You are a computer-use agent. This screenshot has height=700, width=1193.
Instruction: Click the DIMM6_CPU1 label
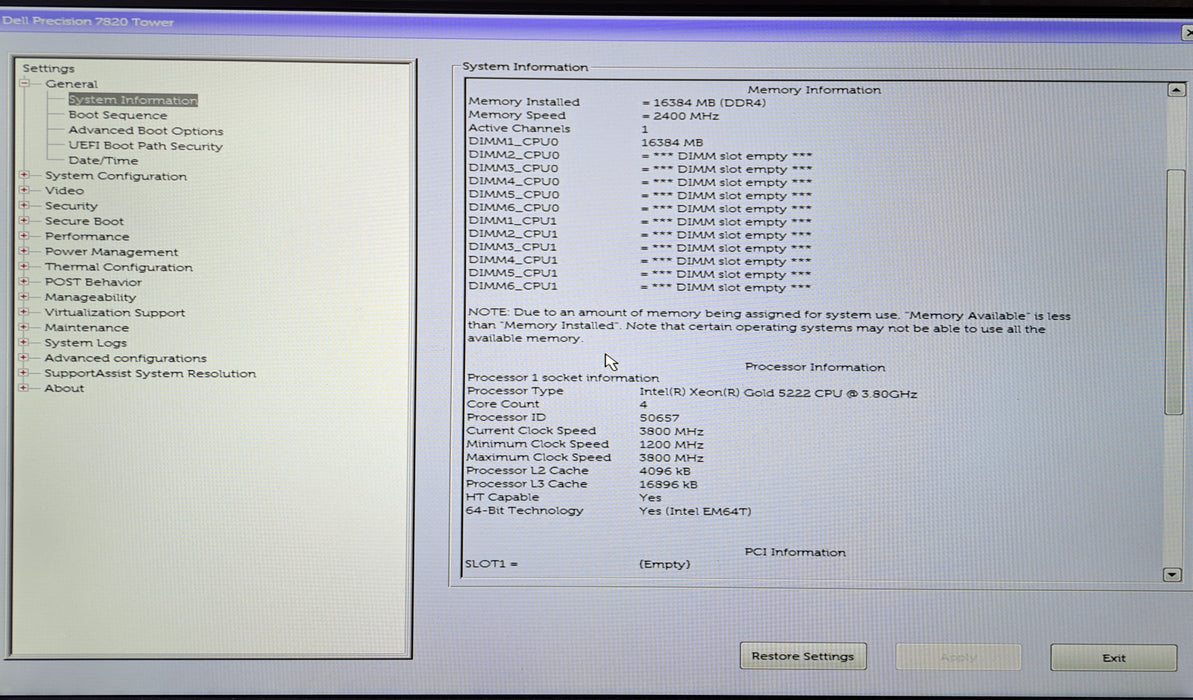(513, 286)
